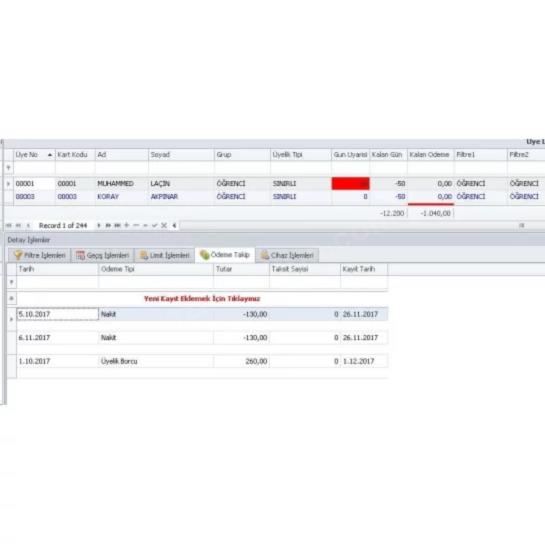Image resolution: width=545 pixels, height=545 pixels.
Task: Open the Cihaz İşlemleri tab
Action: [x=287, y=255]
